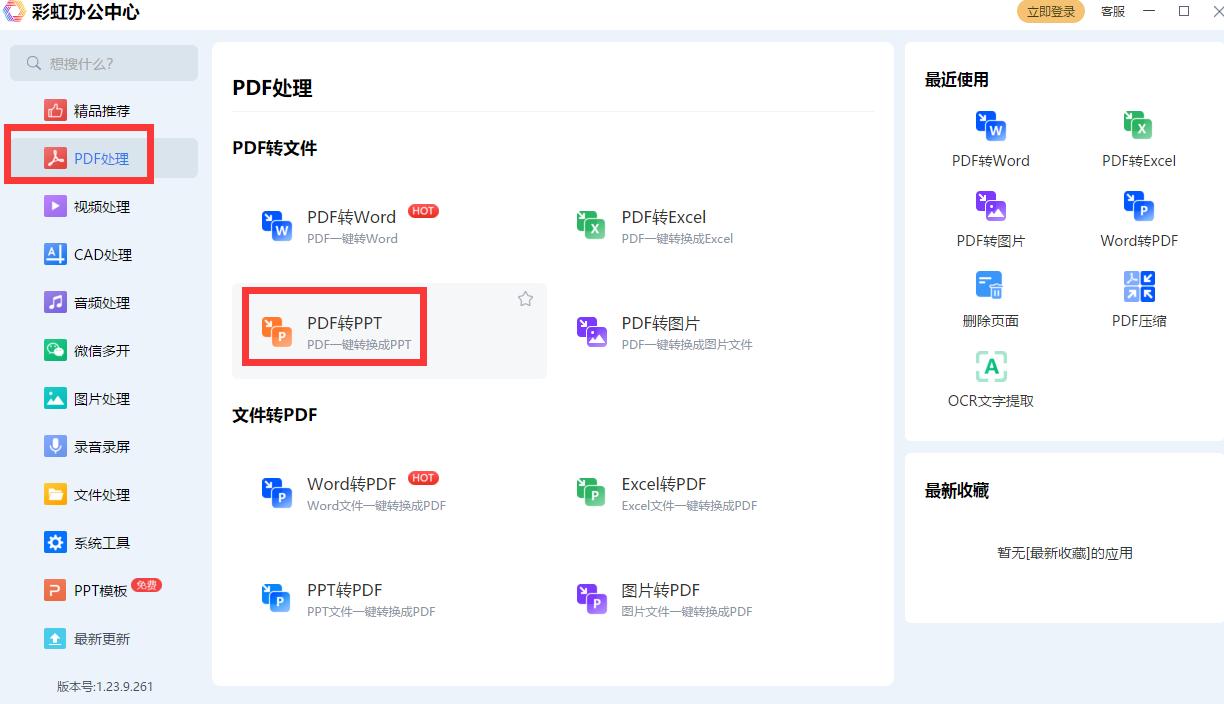Click the search box at top left

pos(104,62)
